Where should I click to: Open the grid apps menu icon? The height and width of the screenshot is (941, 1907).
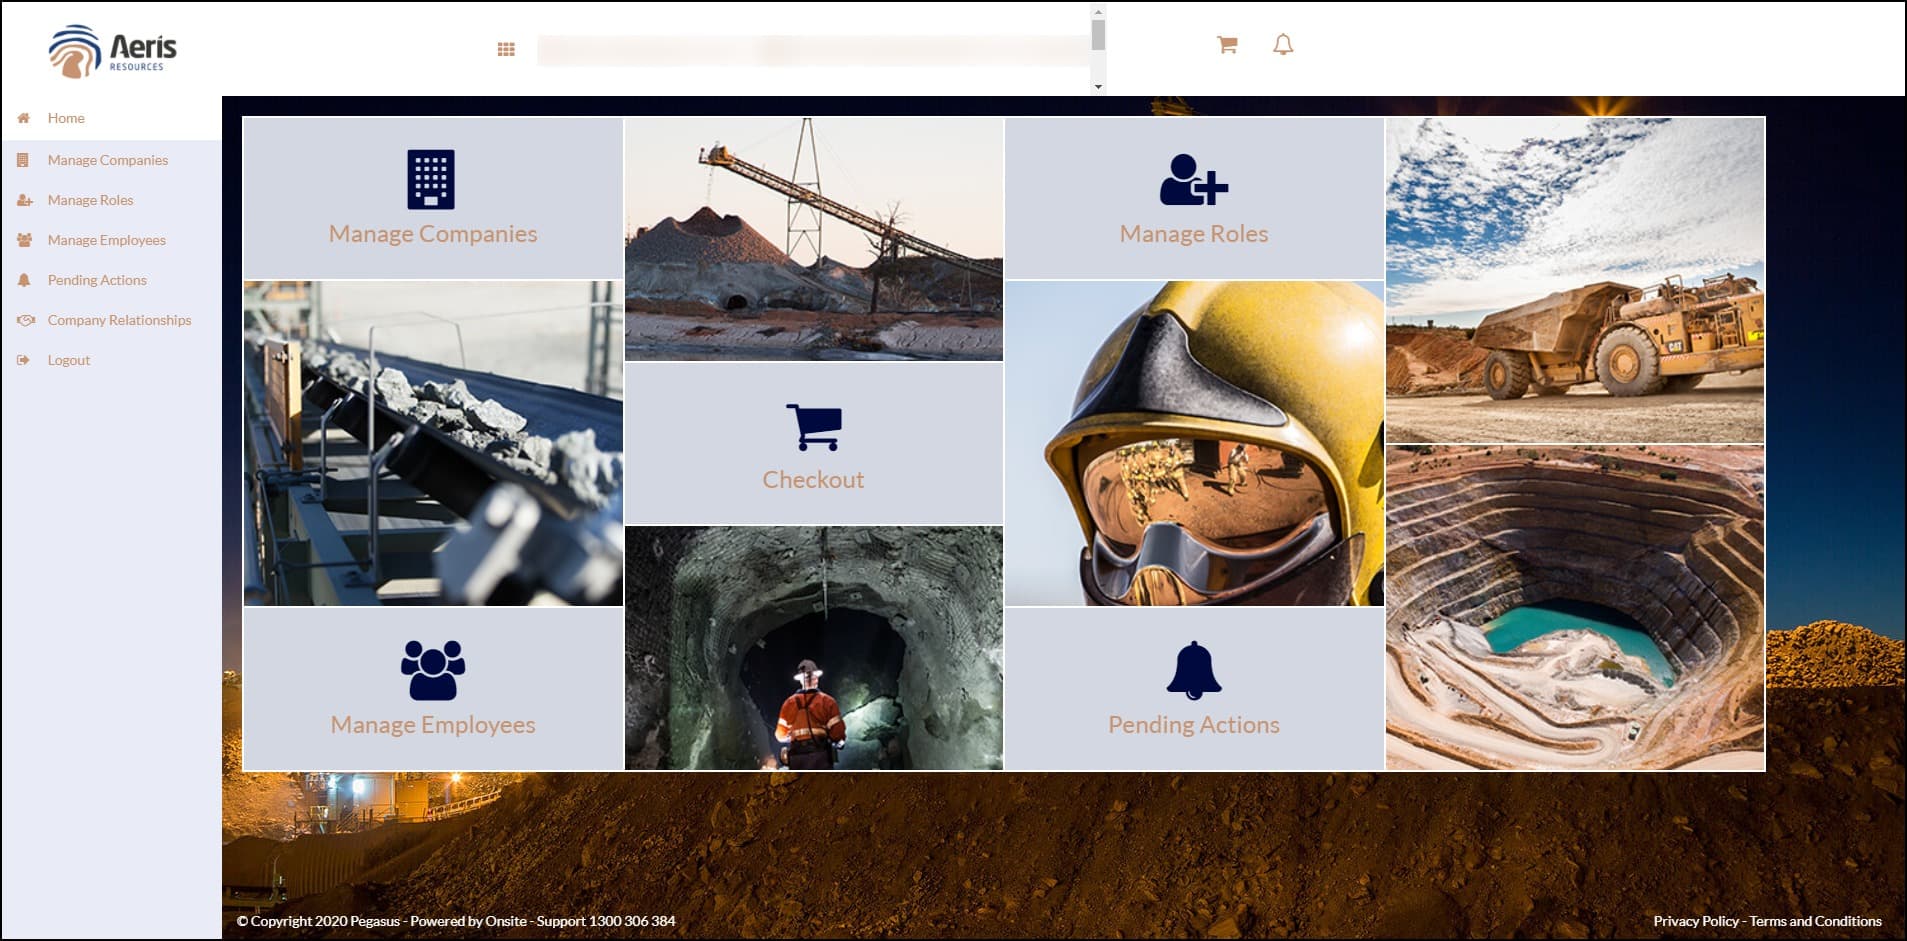(x=506, y=49)
